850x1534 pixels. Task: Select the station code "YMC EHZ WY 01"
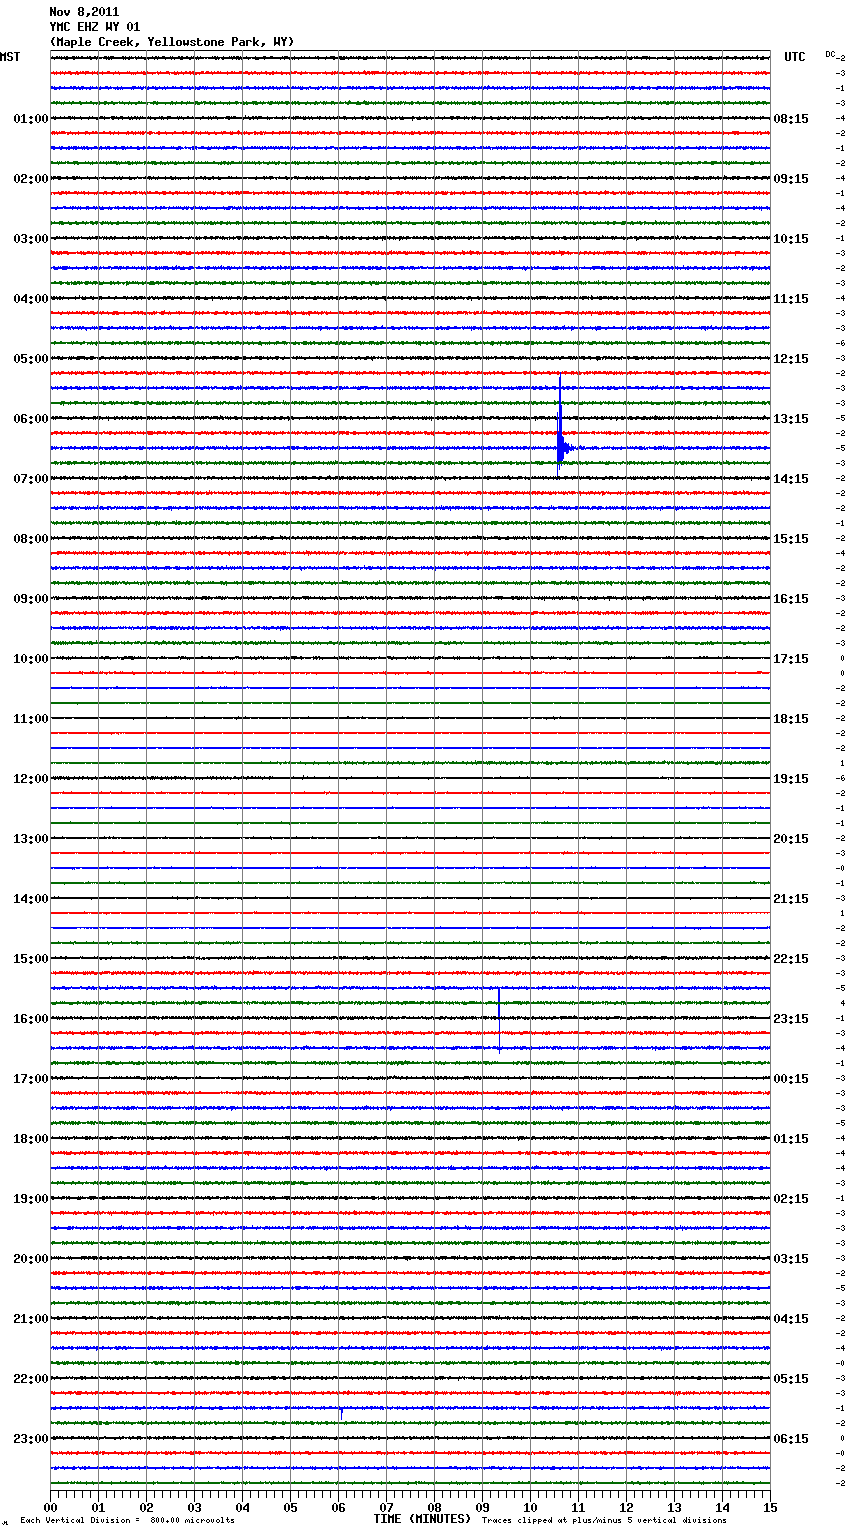coord(95,27)
